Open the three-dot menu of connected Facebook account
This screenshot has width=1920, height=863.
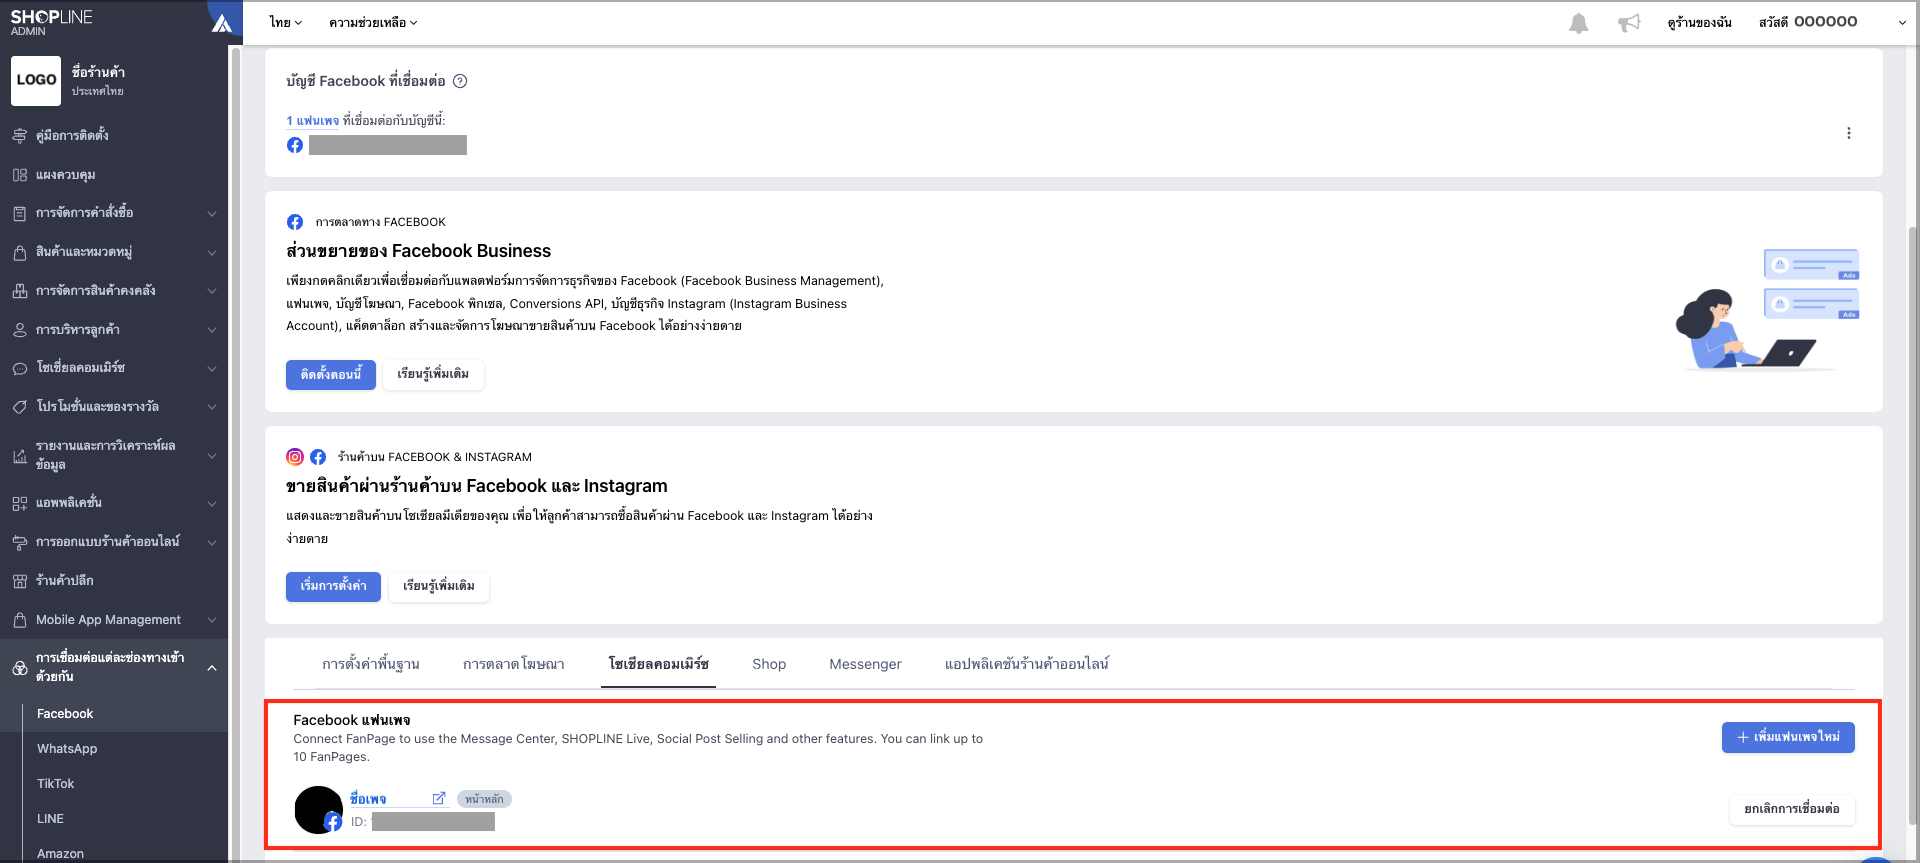(1848, 133)
